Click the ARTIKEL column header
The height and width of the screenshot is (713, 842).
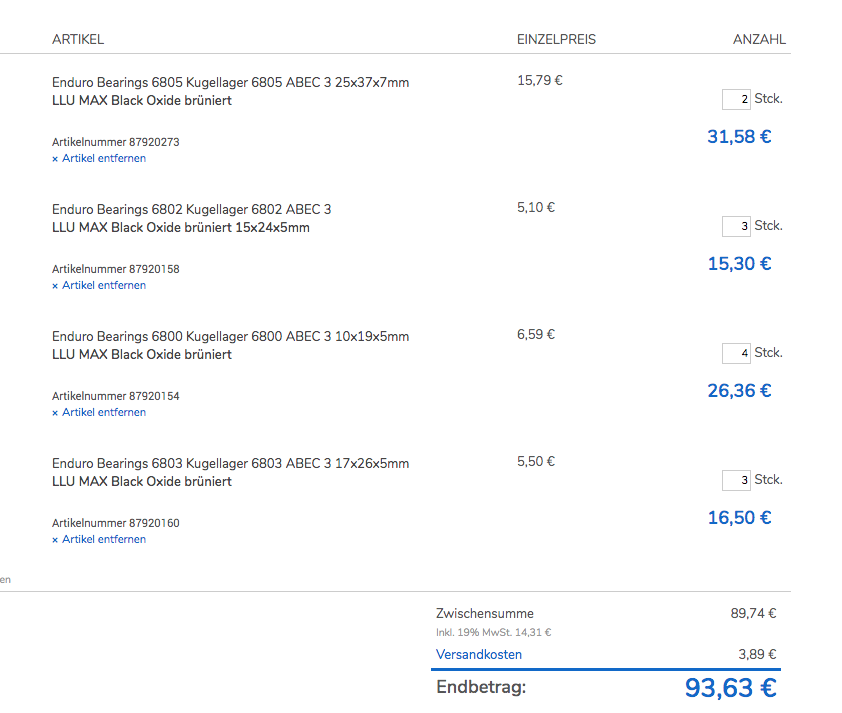coord(78,39)
